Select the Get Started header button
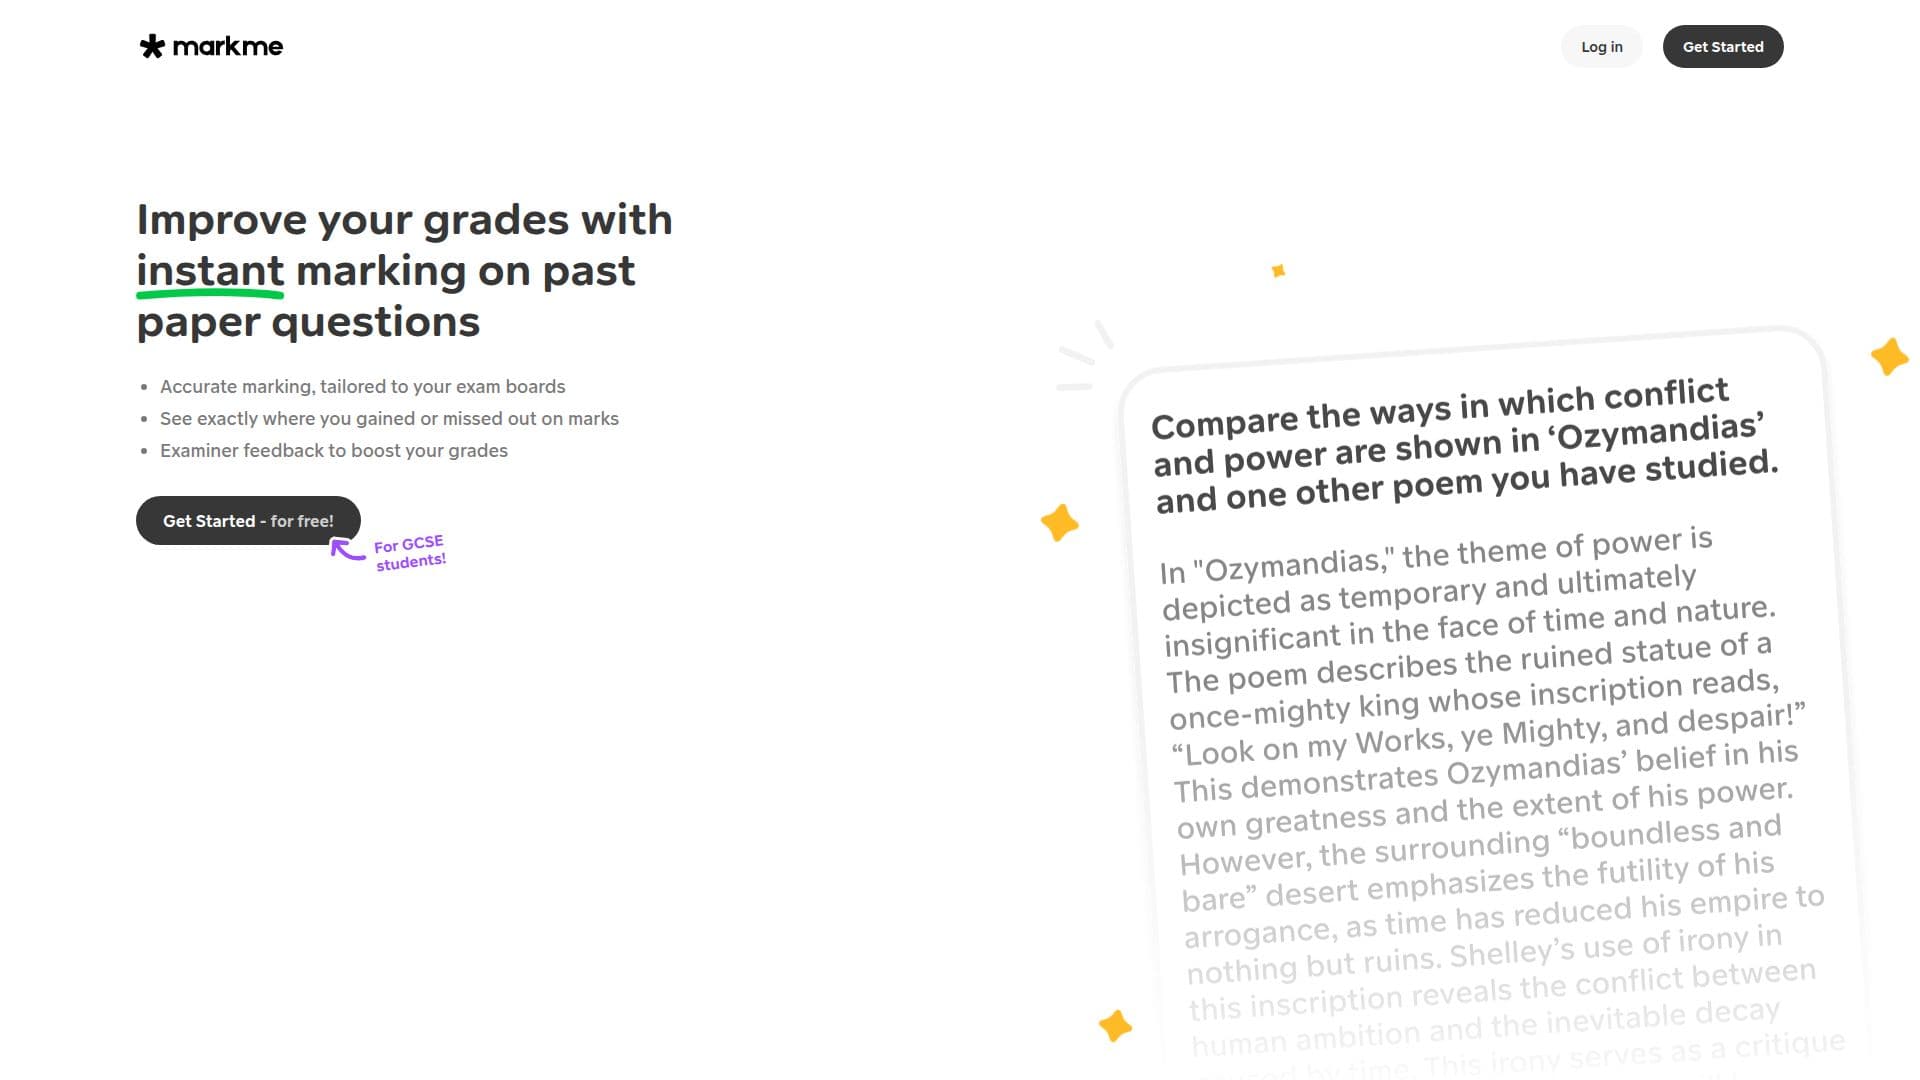 1722,47
